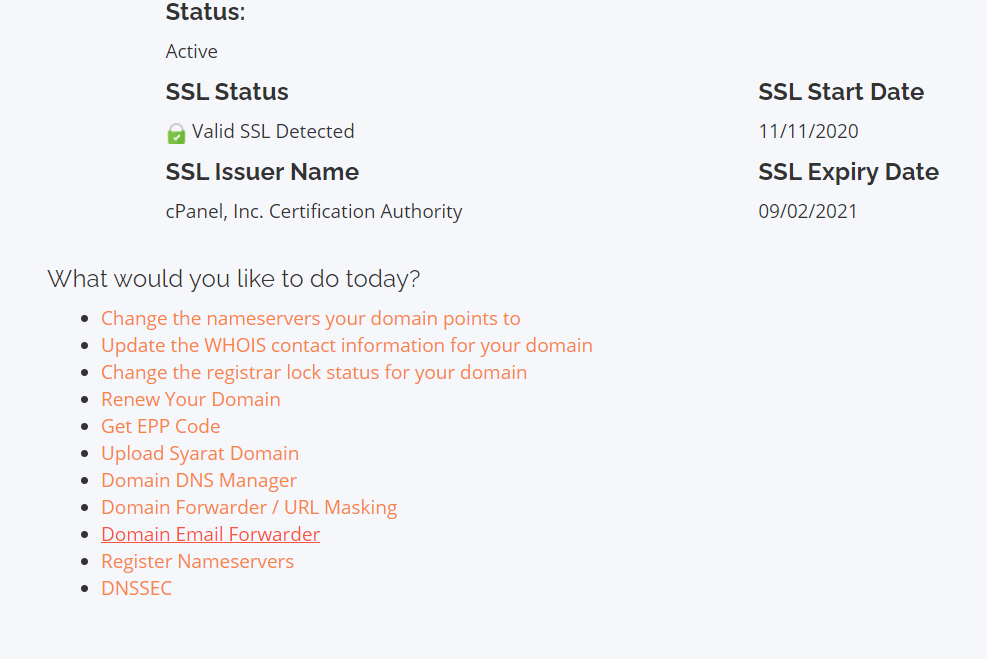Viewport: 987px width, 659px height.
Task: Click the Renew Your Domain link
Action: 190,400
